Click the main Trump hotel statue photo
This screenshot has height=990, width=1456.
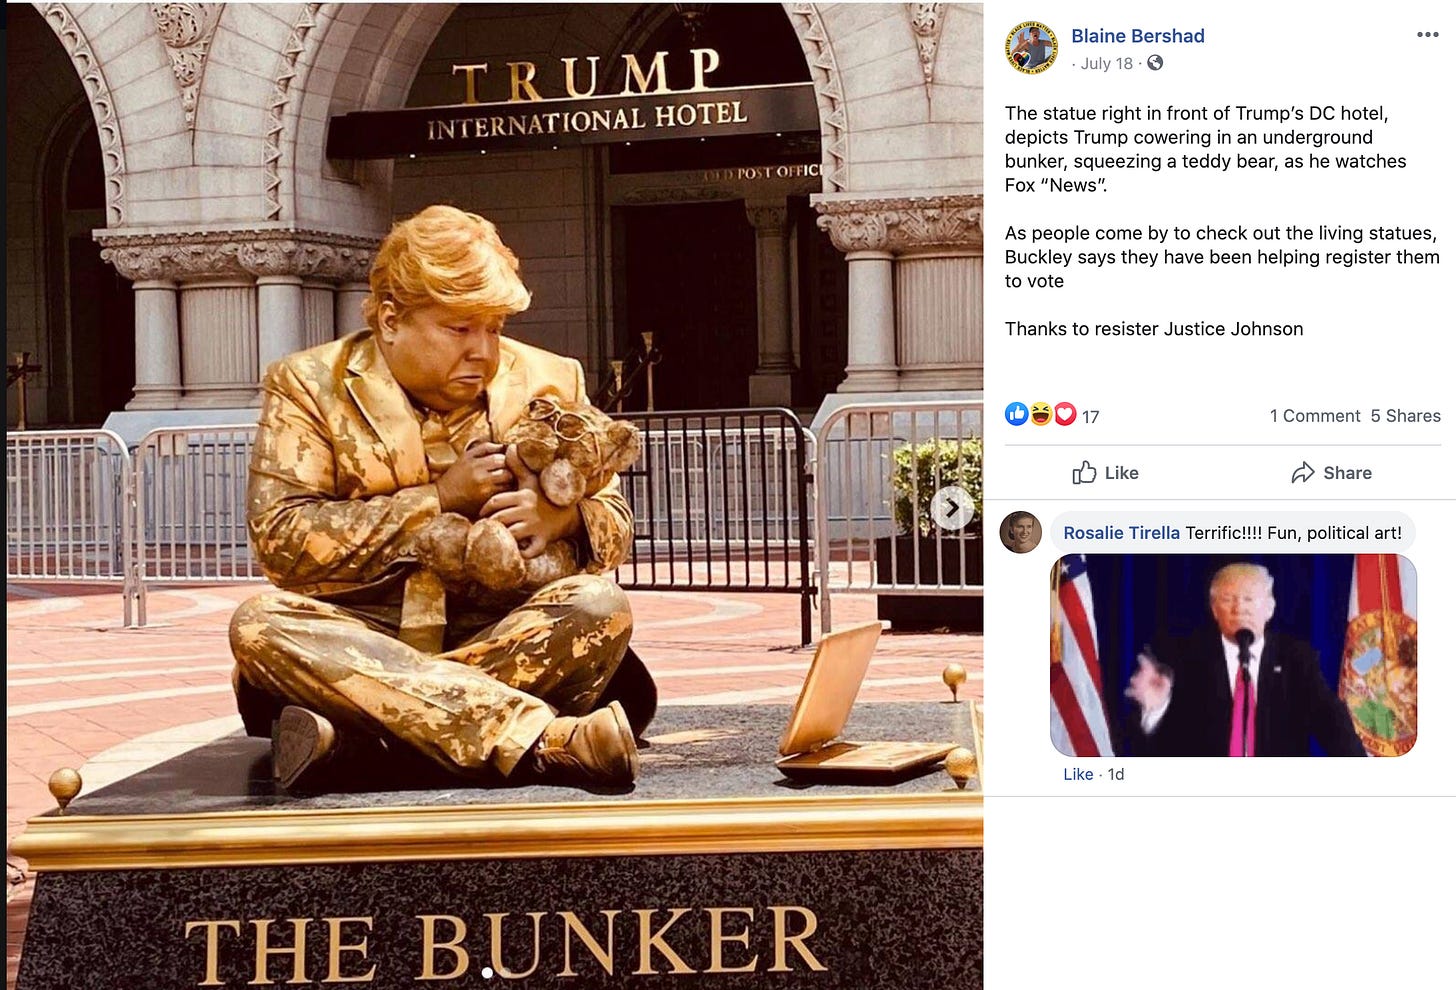pyautogui.click(x=495, y=495)
